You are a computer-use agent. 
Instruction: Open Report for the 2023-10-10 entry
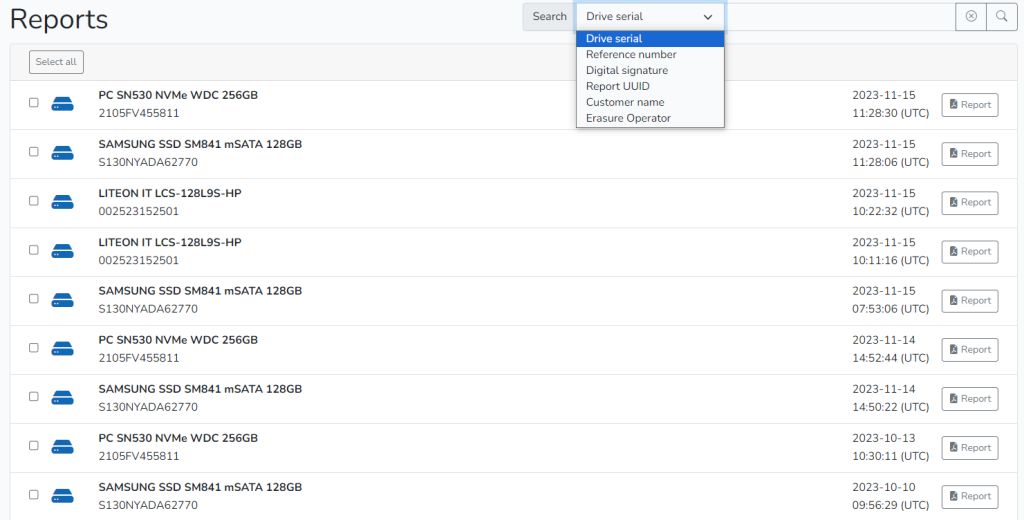[970, 496]
